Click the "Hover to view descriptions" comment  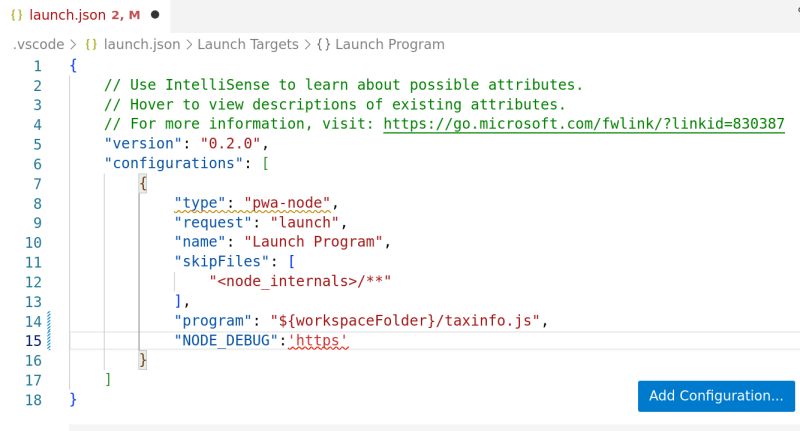point(335,105)
